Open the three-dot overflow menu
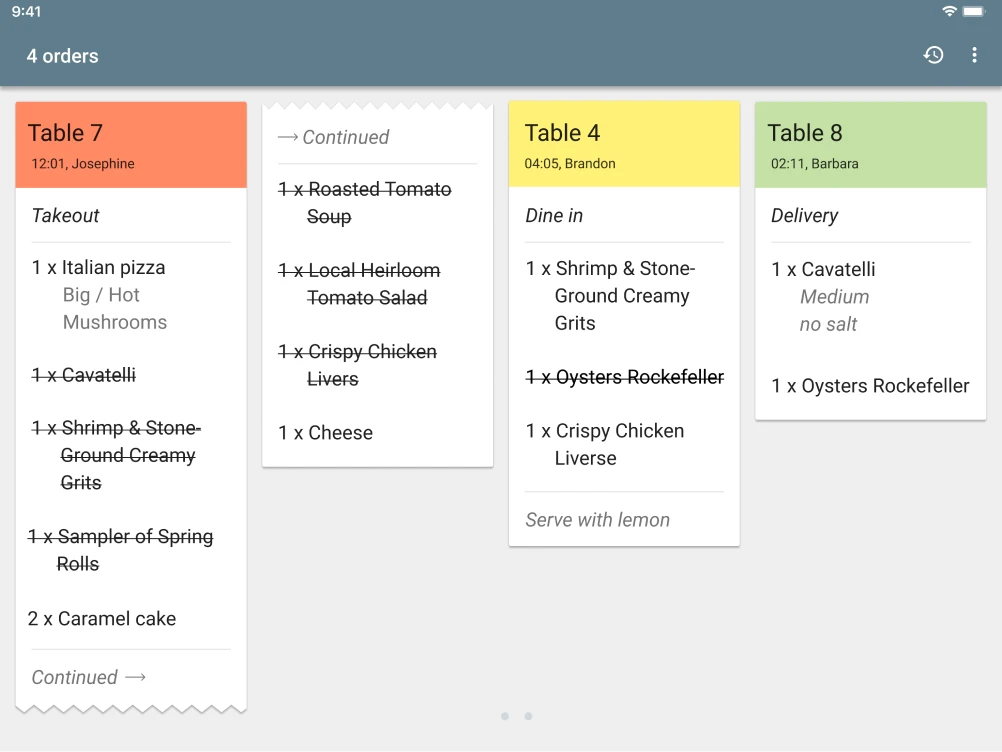Viewport: 1002px width, 752px height. coord(974,56)
